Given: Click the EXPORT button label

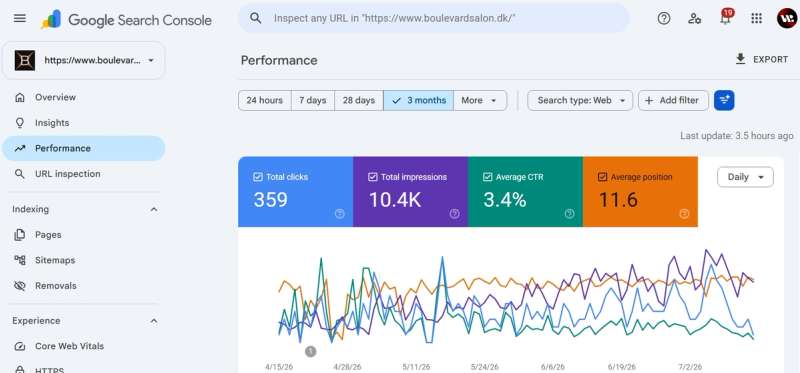Looking at the screenshot, I should coord(770,60).
